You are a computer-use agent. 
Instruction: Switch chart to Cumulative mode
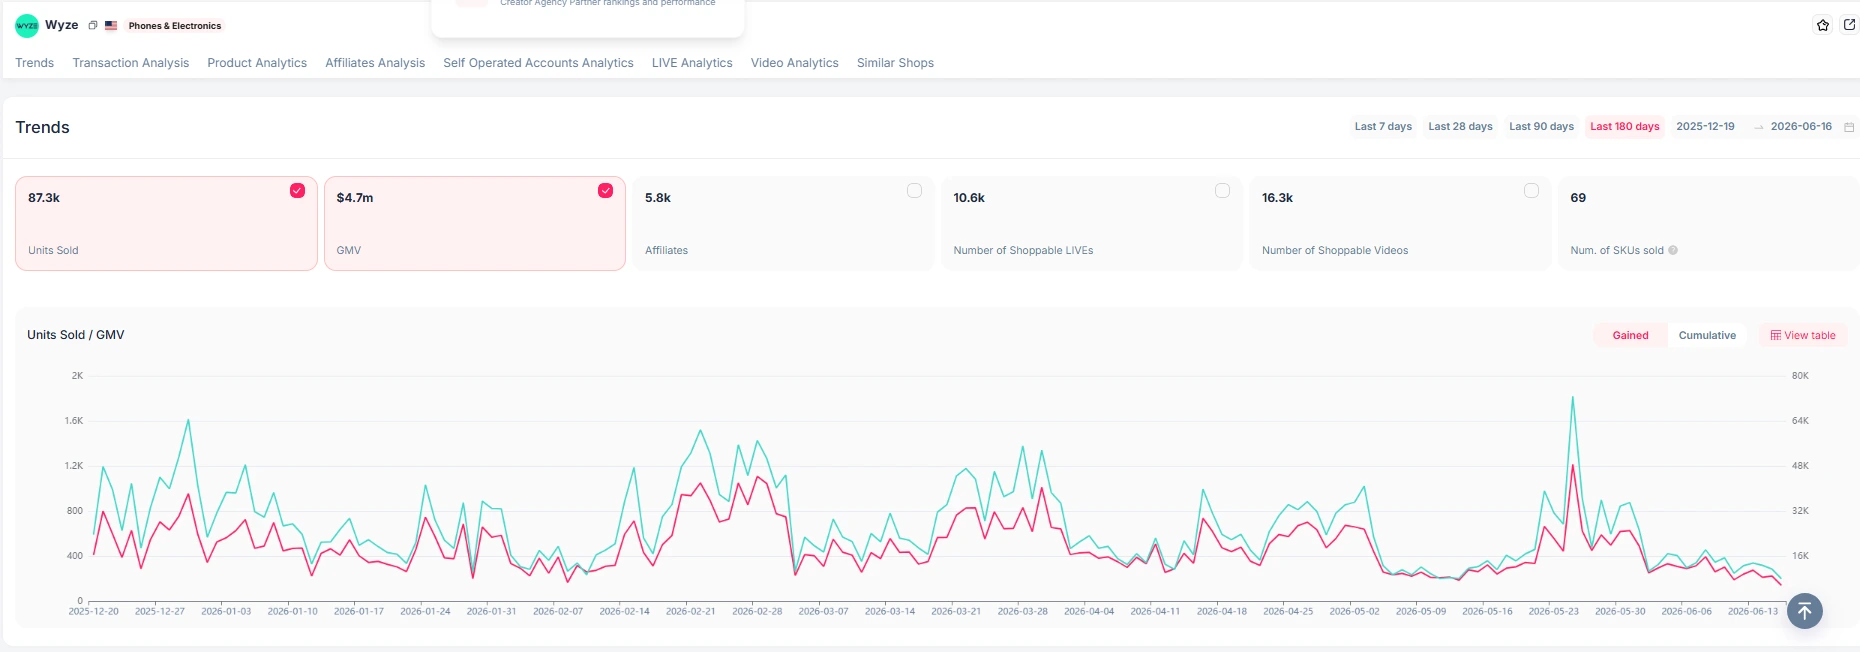point(1707,336)
